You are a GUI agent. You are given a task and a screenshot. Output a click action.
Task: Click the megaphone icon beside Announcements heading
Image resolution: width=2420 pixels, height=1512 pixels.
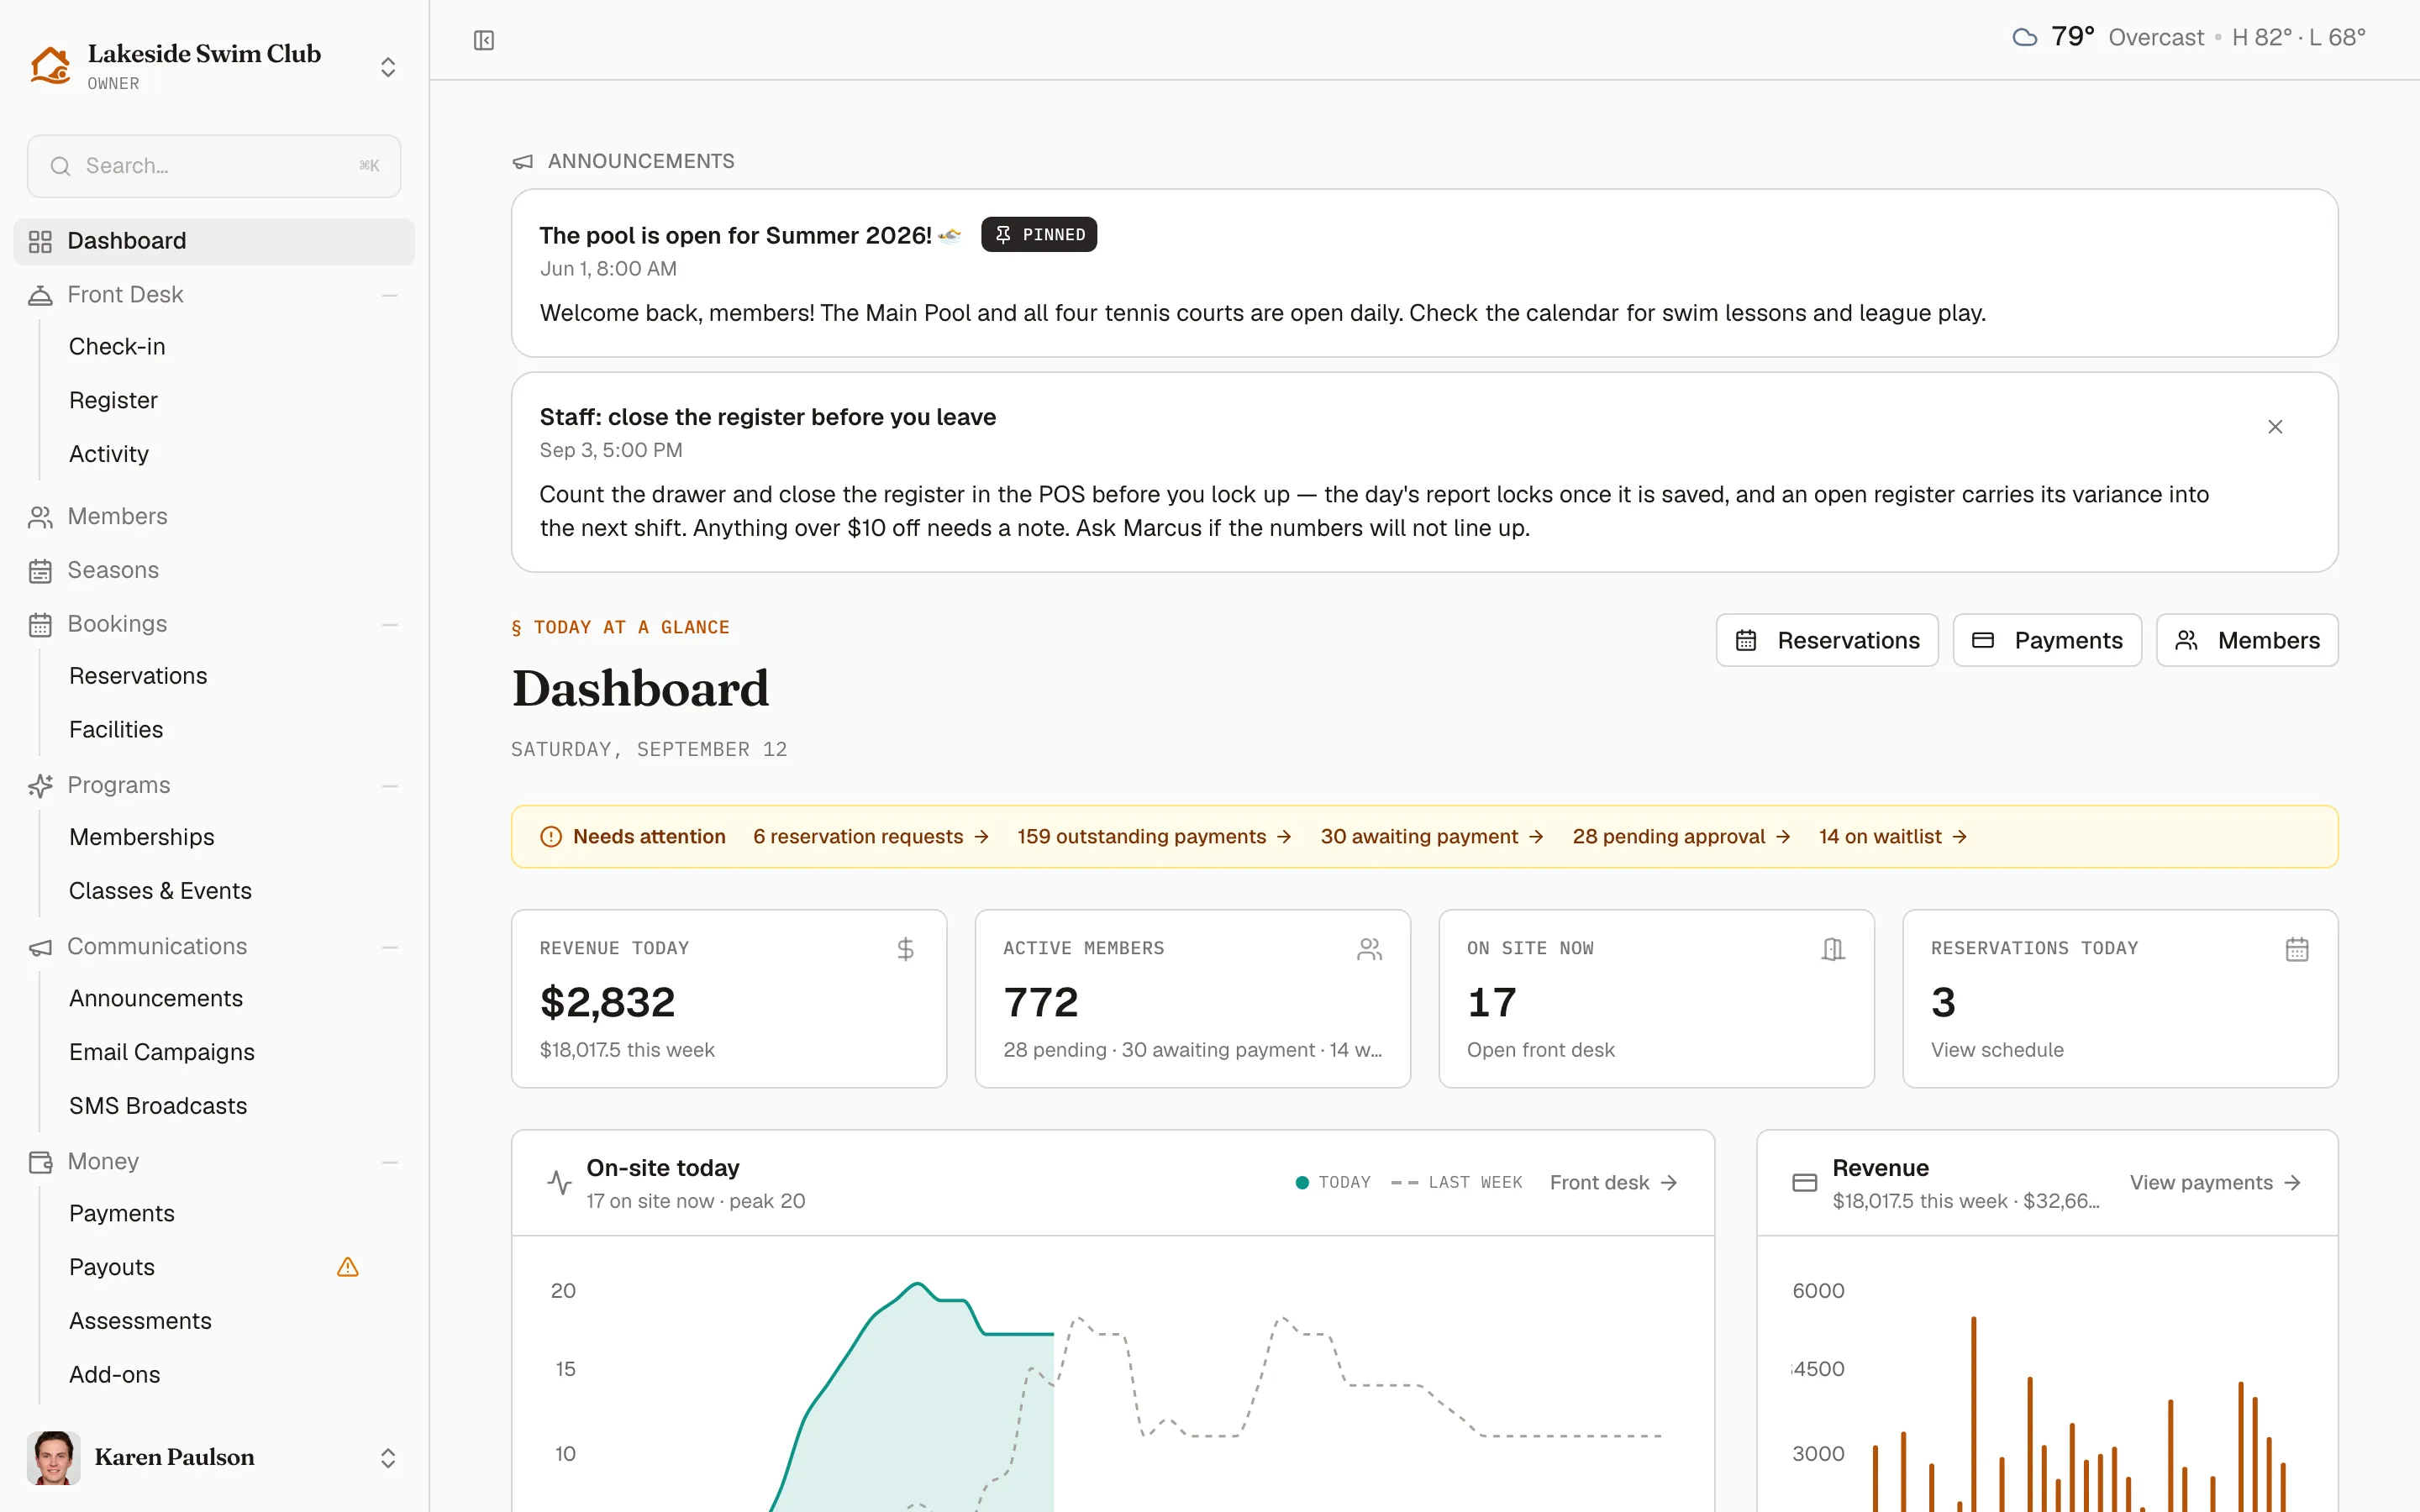click(x=523, y=162)
